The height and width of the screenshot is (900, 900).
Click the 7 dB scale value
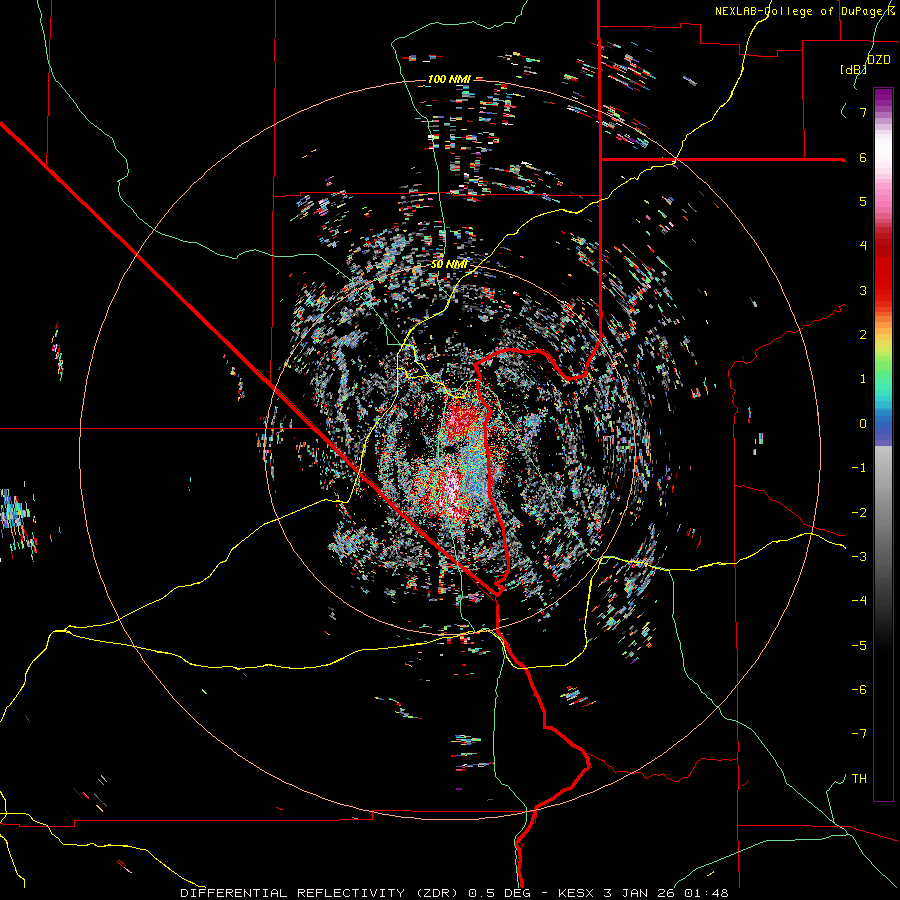tap(863, 112)
